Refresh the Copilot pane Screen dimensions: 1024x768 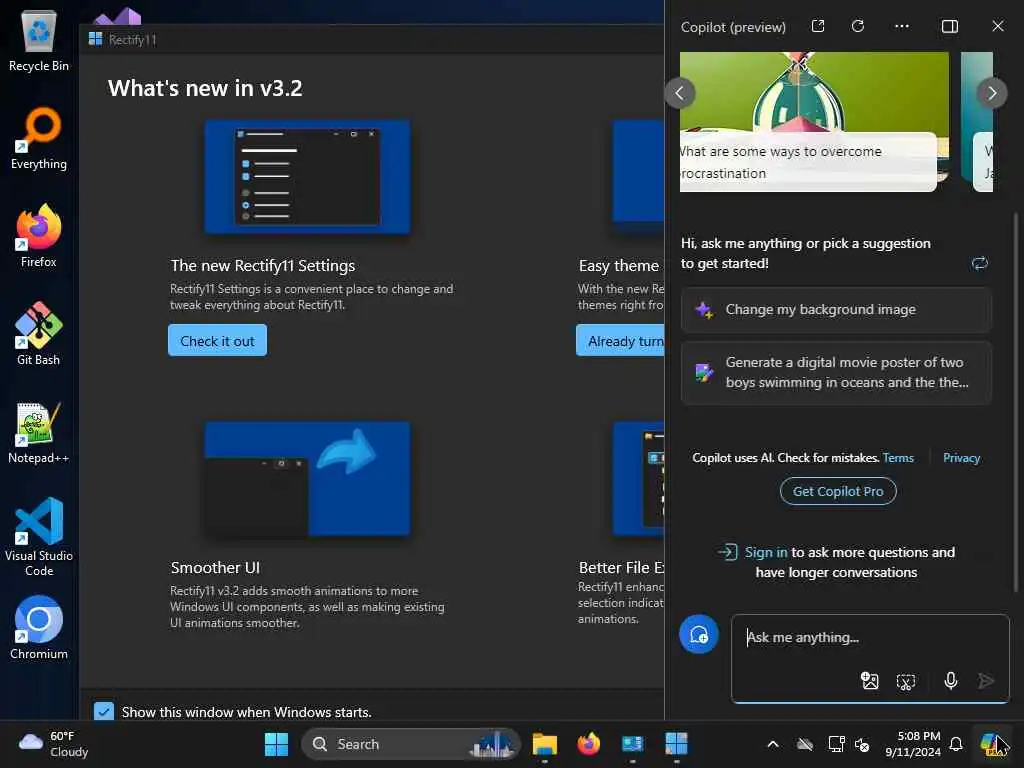tap(858, 26)
